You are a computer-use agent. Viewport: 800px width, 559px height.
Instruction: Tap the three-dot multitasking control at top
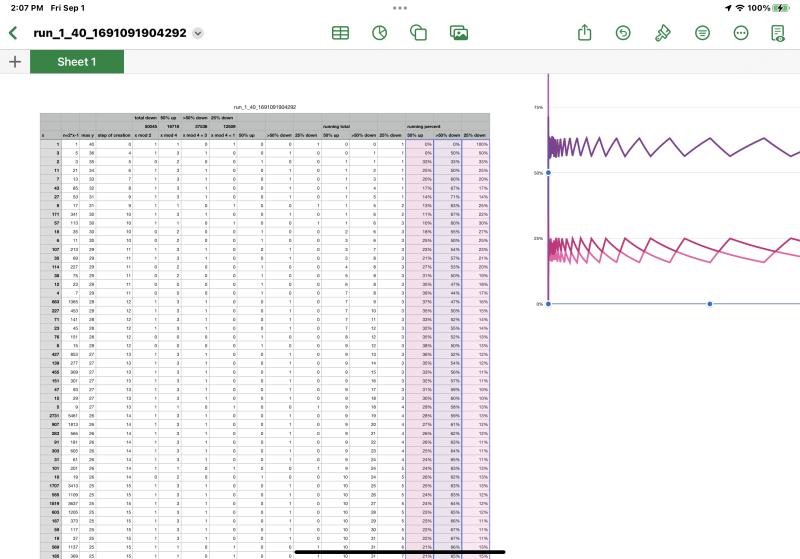coord(400,7)
